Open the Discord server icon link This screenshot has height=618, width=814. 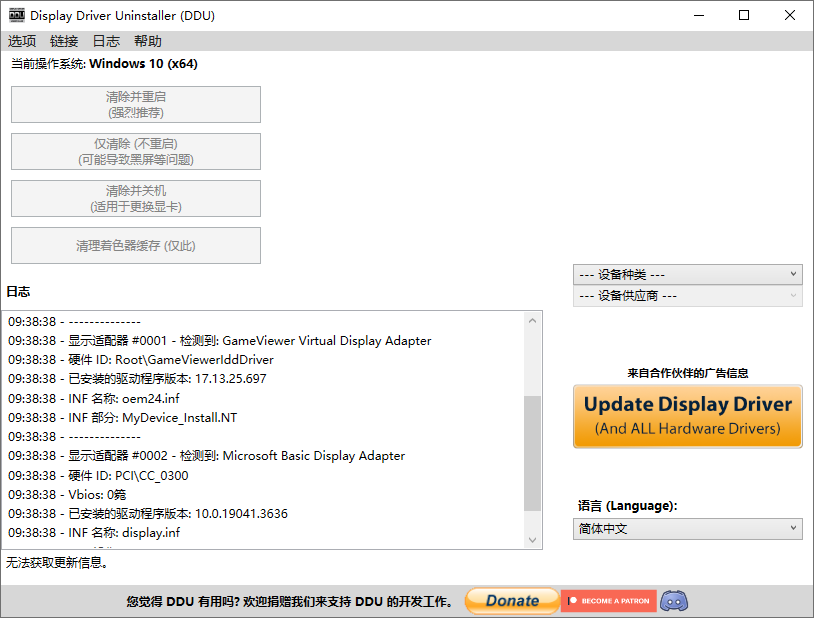pos(674,601)
